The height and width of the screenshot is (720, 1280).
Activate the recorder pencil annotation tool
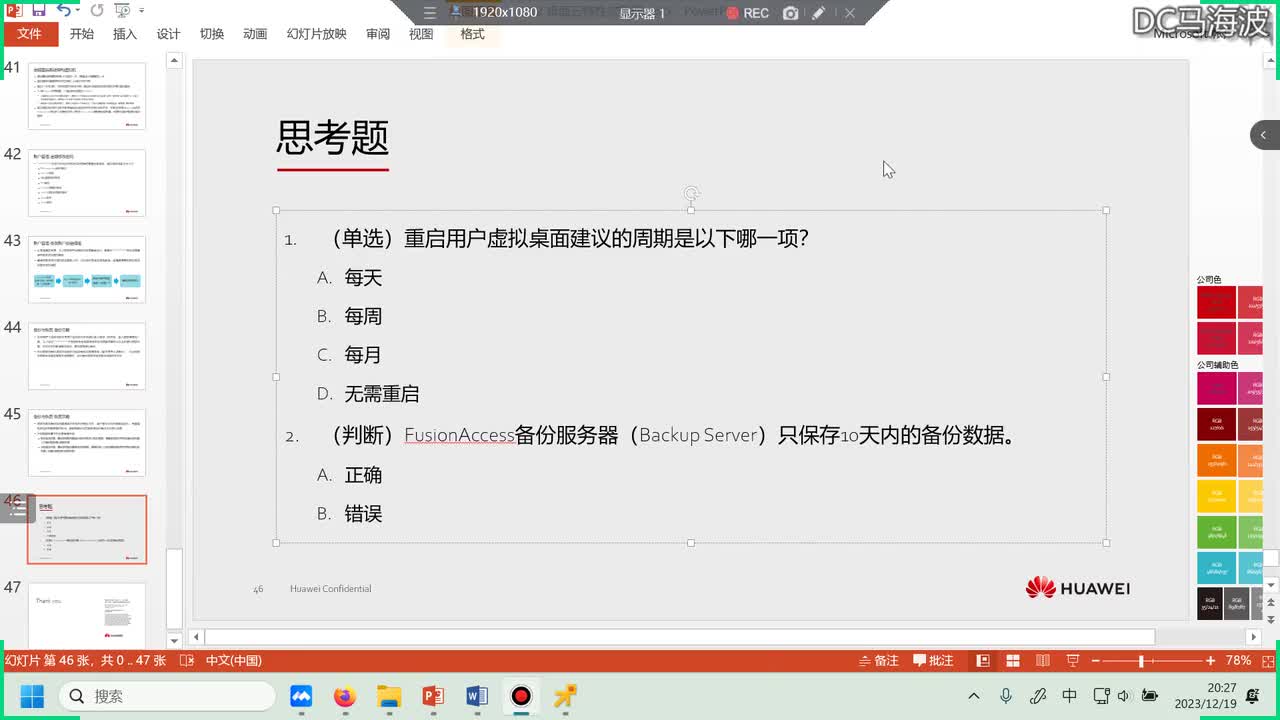pos(819,13)
